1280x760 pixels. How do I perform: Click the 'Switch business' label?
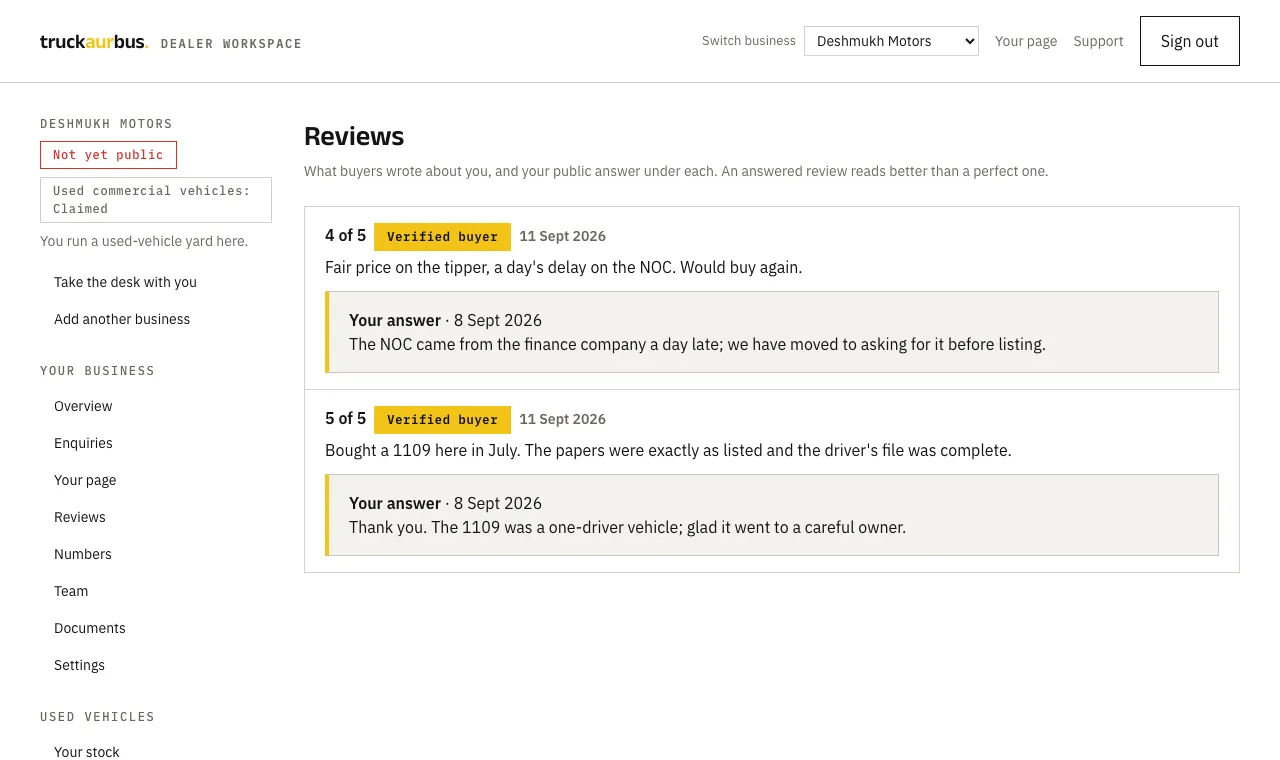point(749,41)
